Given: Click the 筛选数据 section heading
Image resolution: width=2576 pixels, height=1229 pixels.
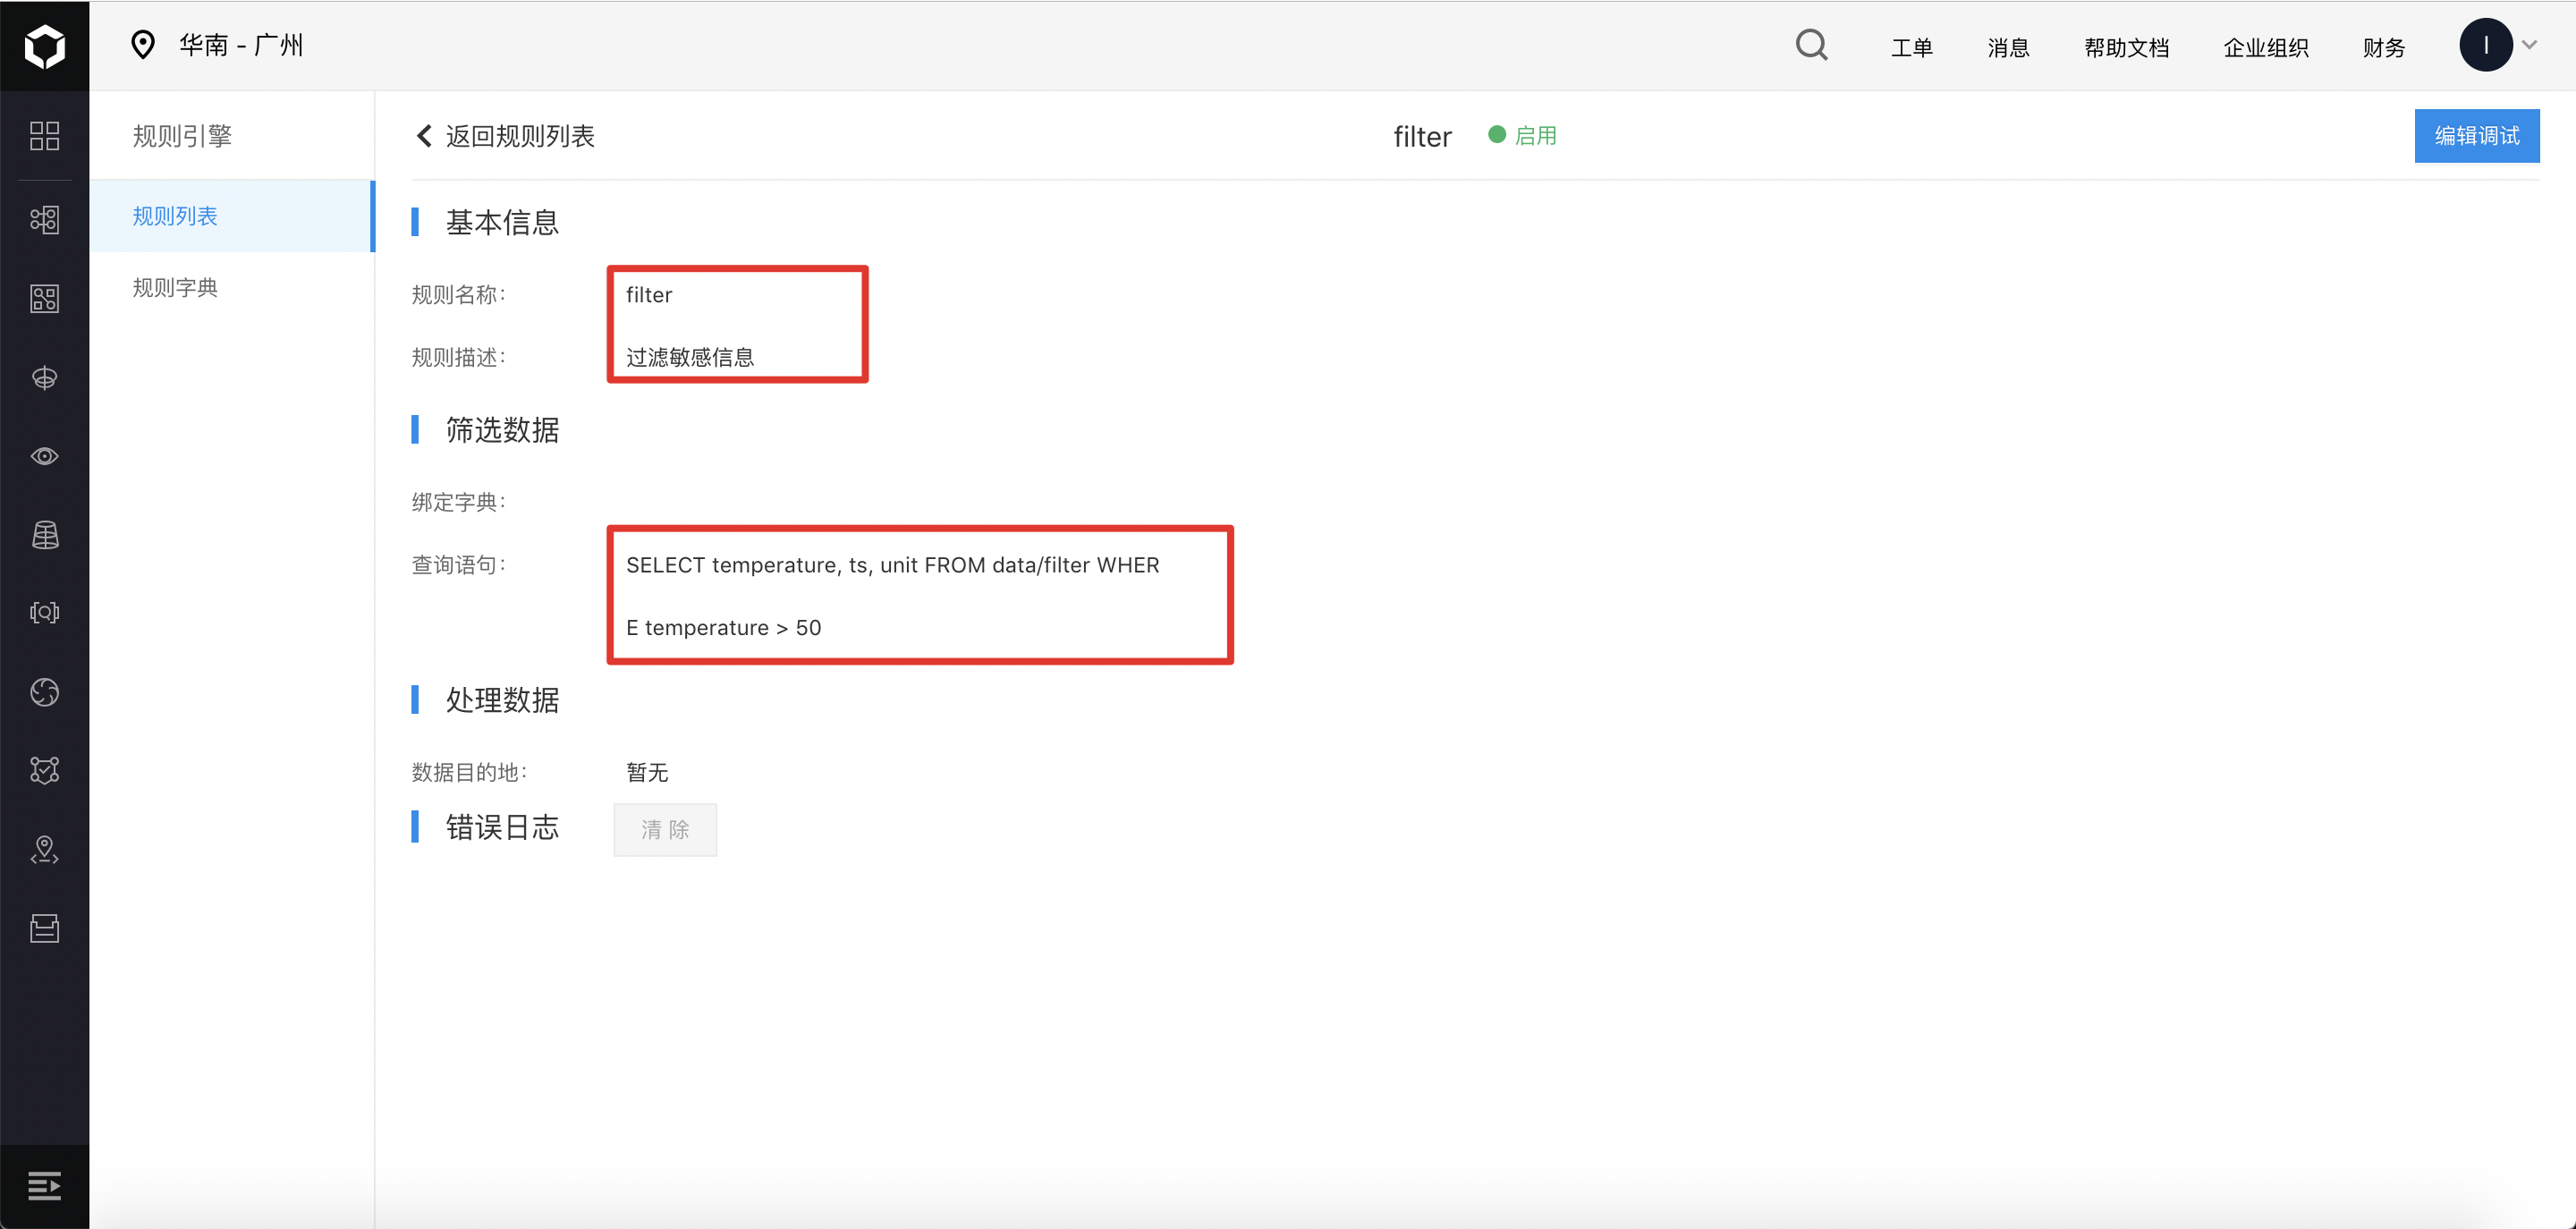Looking at the screenshot, I should click(501, 430).
